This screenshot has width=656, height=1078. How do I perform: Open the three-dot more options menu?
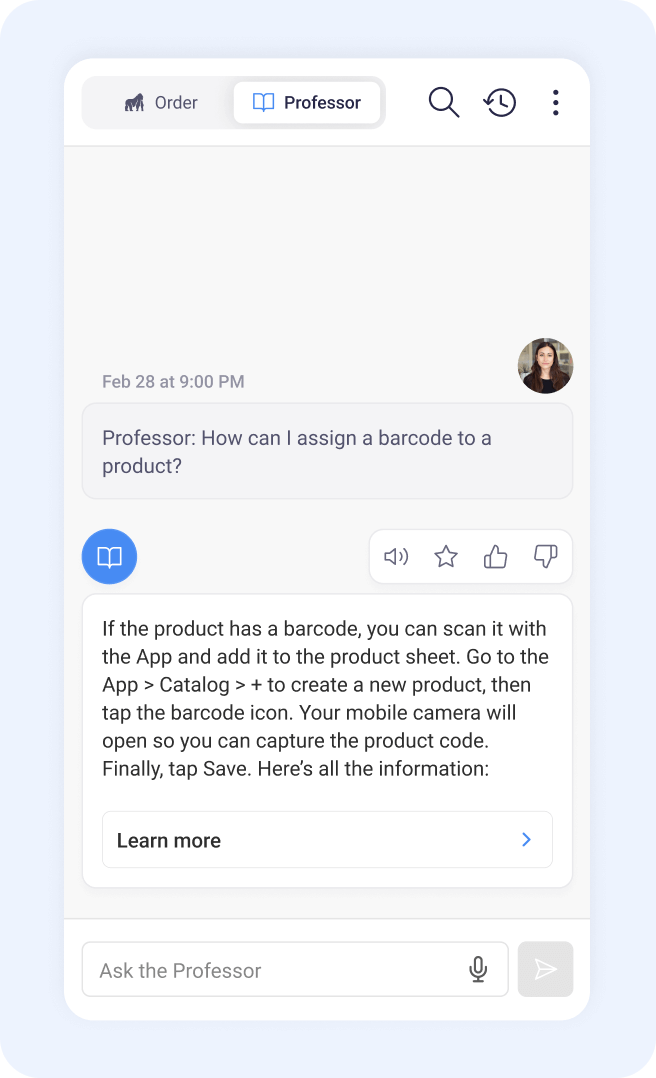coord(556,102)
